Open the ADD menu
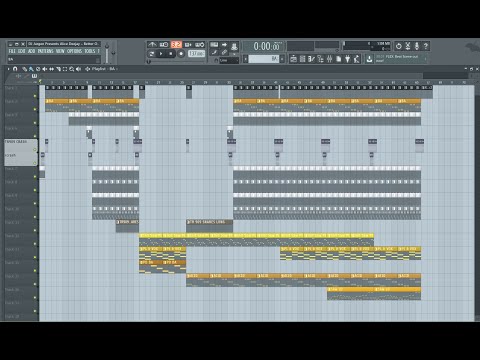Screen dimensions: 480x360 (32, 51)
